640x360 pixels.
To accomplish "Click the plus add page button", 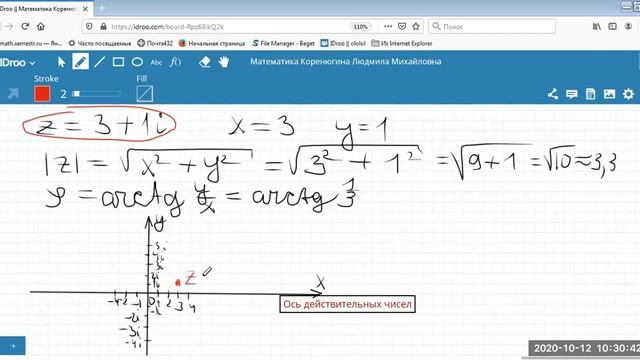I will [13, 346].
